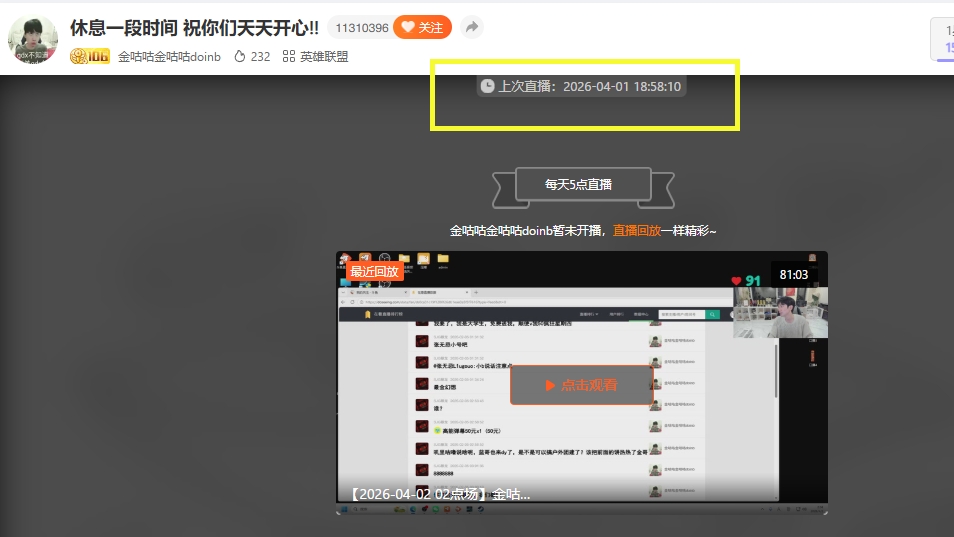Click the 最近回放 orange tag
This screenshot has width=954, height=537.
(x=374, y=271)
